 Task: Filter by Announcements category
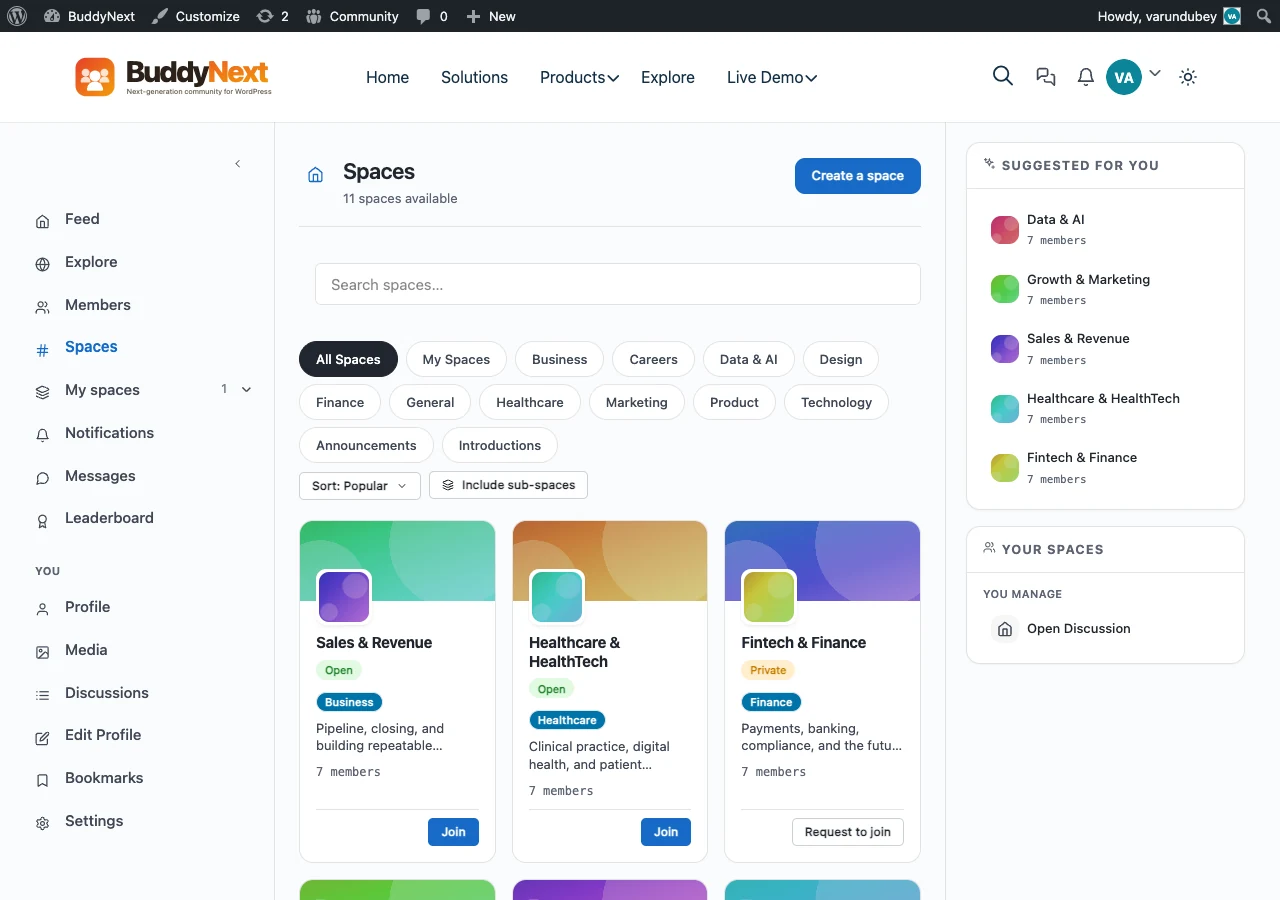click(366, 445)
